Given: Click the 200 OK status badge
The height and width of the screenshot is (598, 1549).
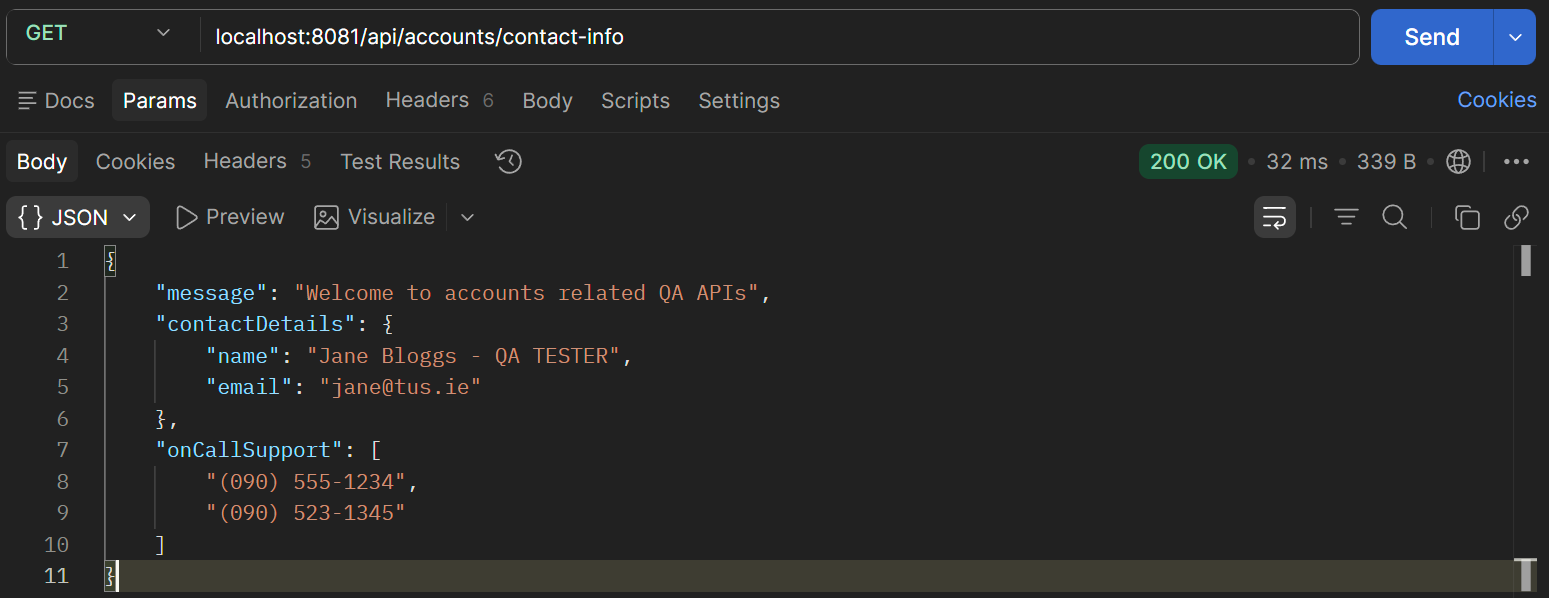Looking at the screenshot, I should click(x=1188, y=162).
